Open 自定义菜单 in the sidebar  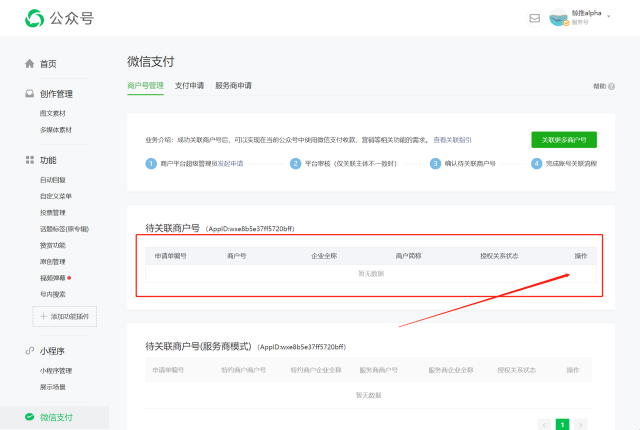(x=56, y=196)
